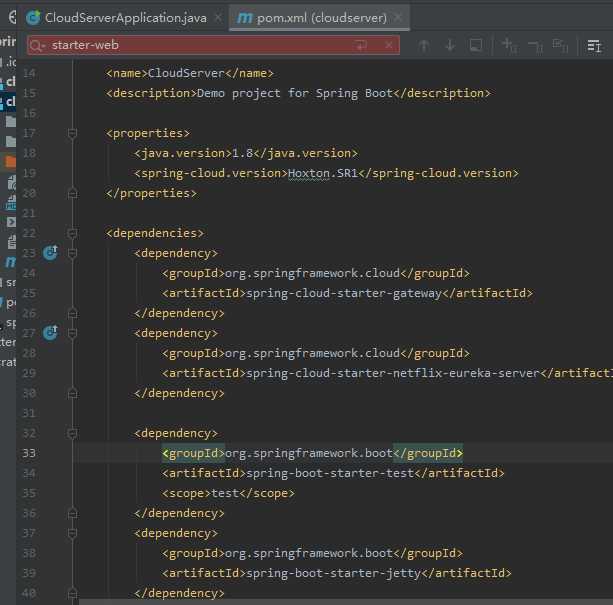Collapse the dependency at line 32

click(72, 433)
